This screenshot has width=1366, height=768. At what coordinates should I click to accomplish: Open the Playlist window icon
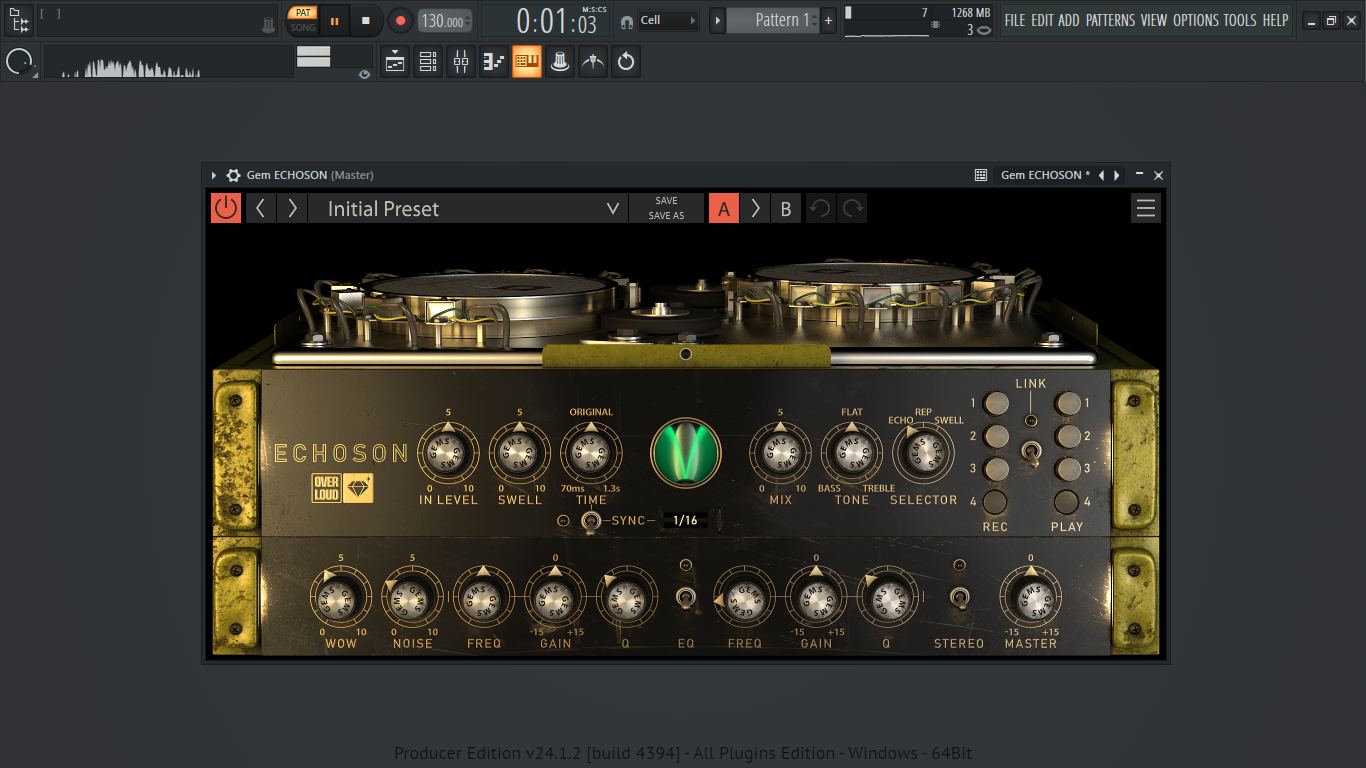395,62
